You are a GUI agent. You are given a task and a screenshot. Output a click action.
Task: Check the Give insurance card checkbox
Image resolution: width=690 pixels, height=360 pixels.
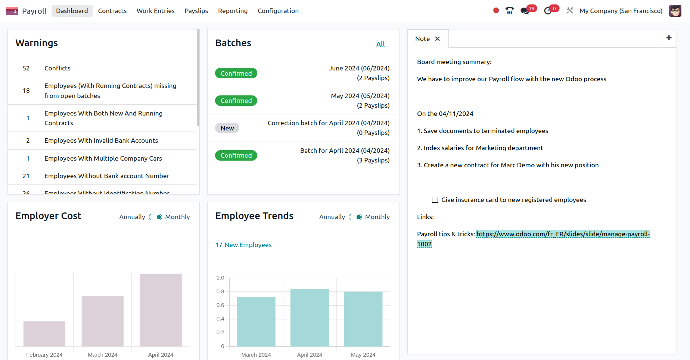click(x=435, y=200)
